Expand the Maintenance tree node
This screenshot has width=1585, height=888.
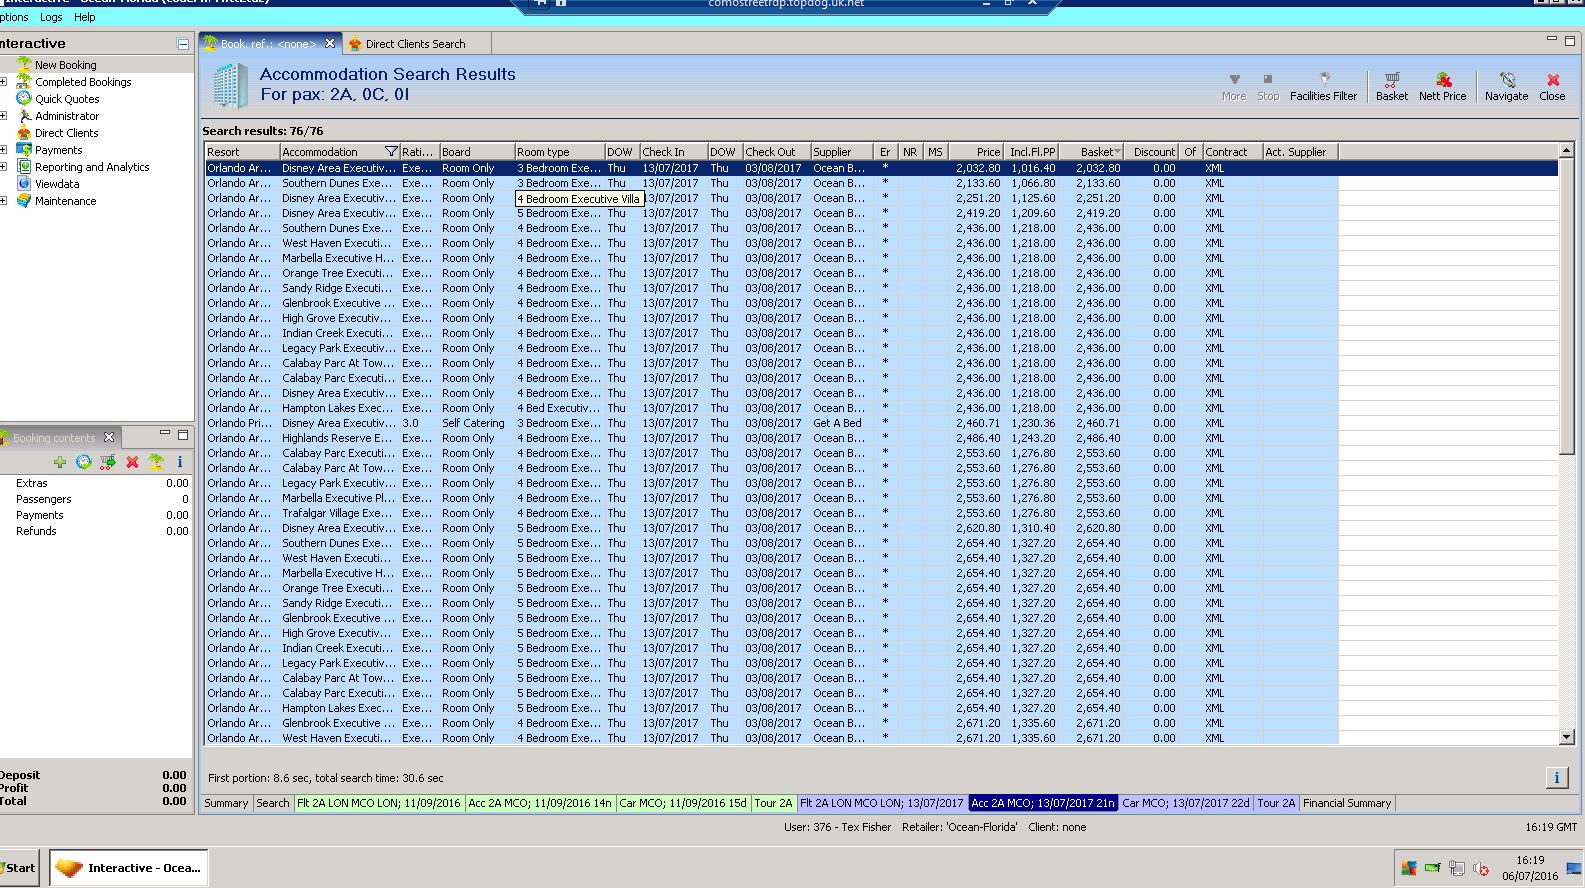tap(4, 201)
